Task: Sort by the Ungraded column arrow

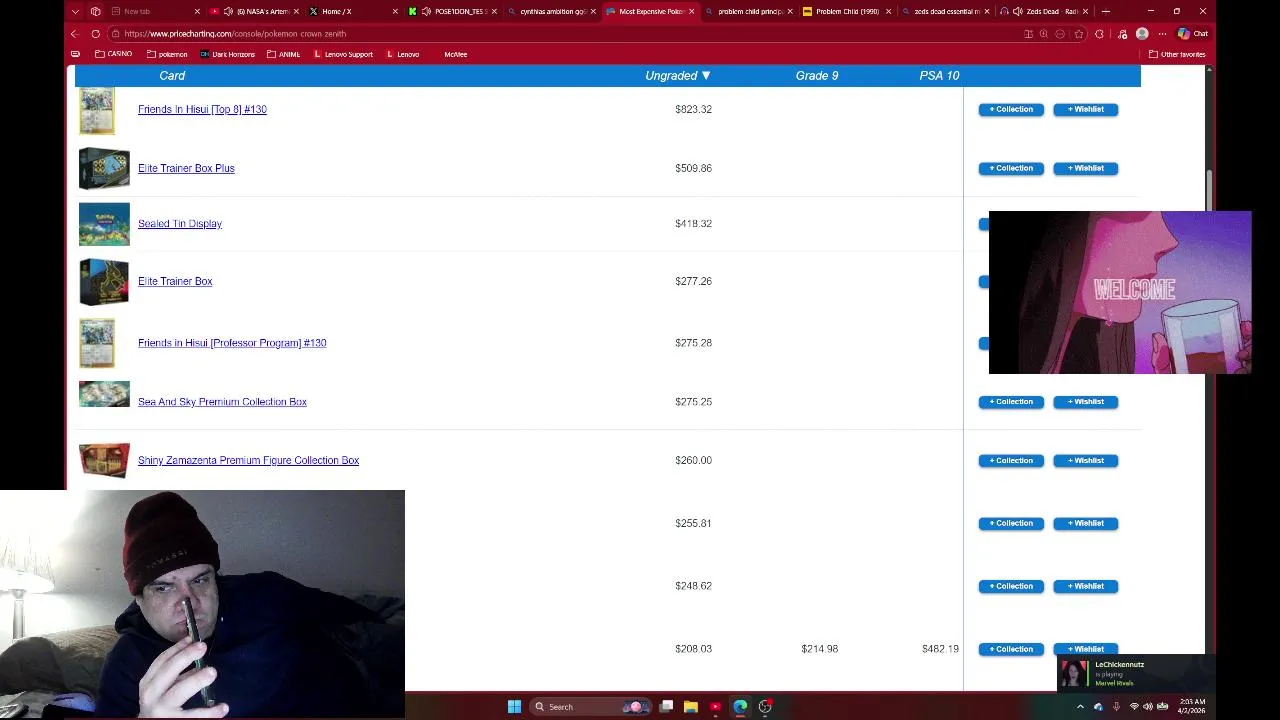Action: [706, 76]
